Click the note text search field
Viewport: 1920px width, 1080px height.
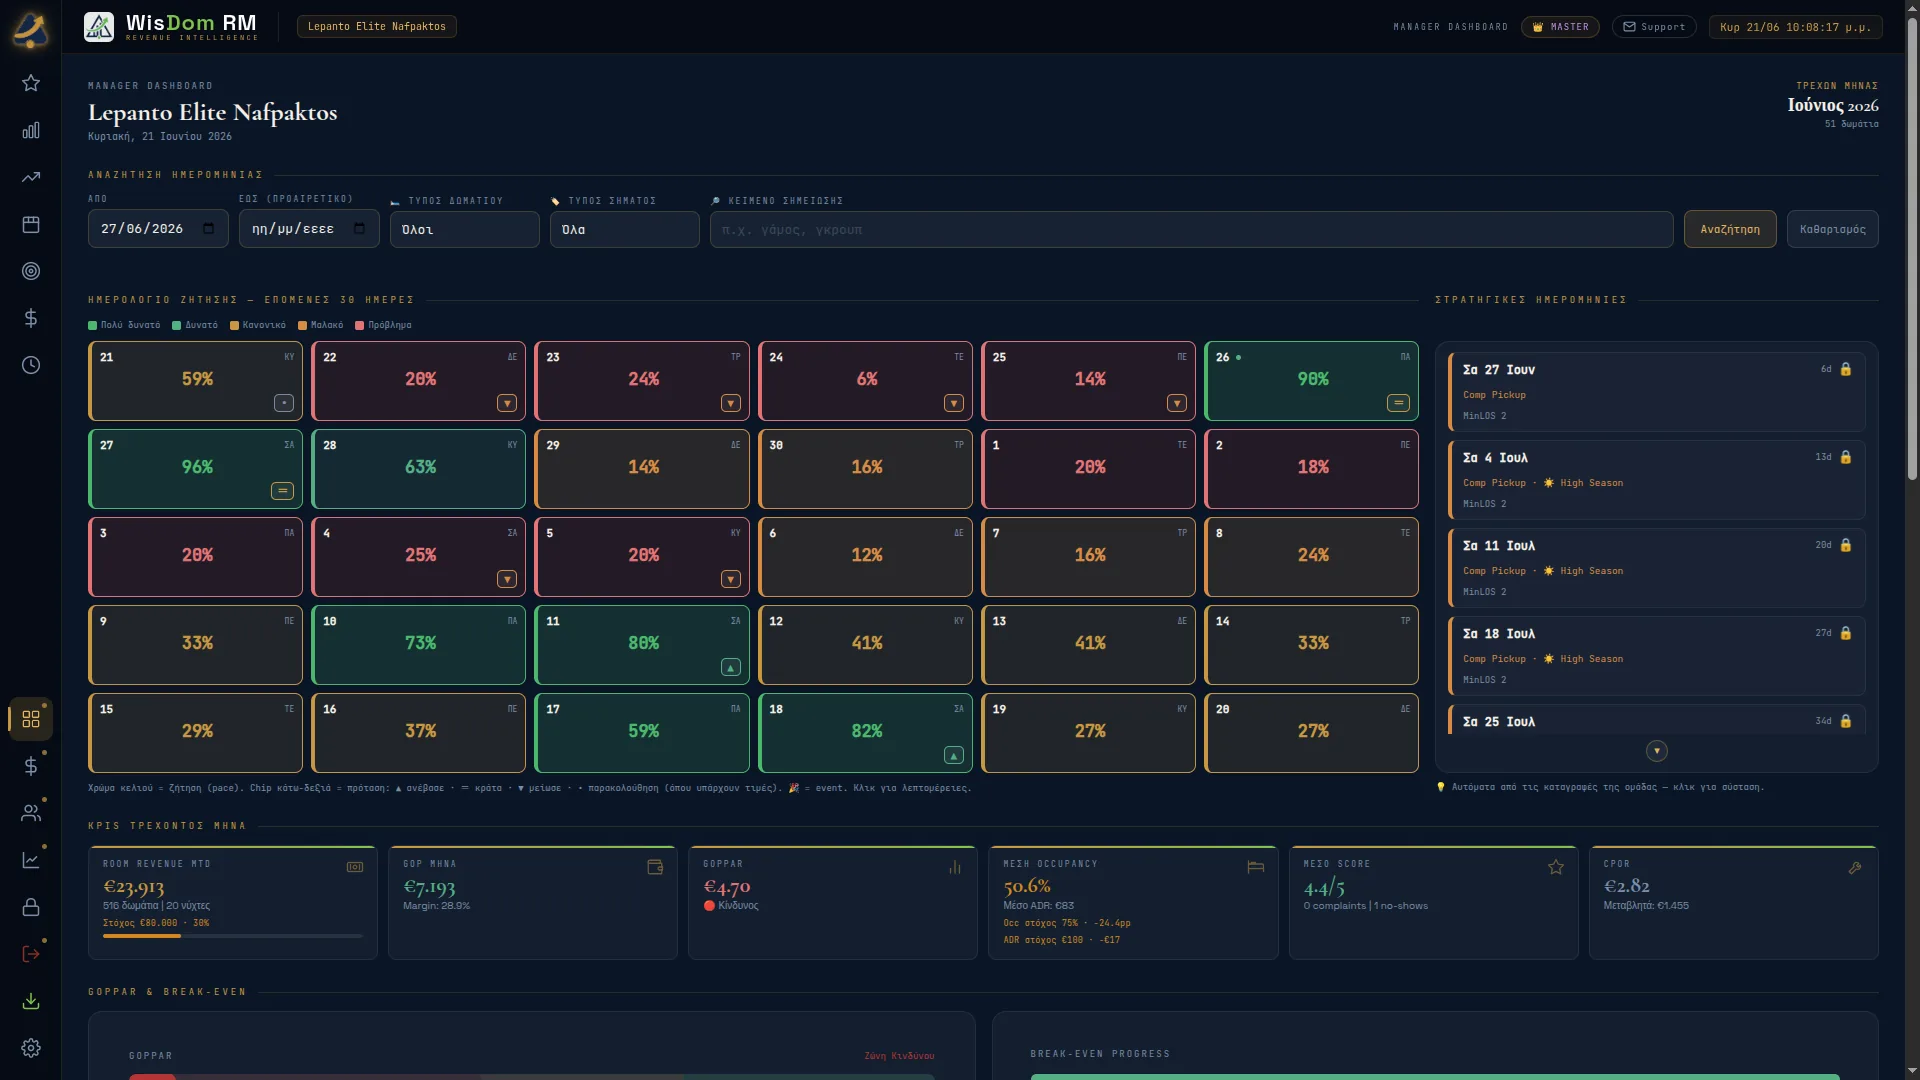tap(1191, 229)
